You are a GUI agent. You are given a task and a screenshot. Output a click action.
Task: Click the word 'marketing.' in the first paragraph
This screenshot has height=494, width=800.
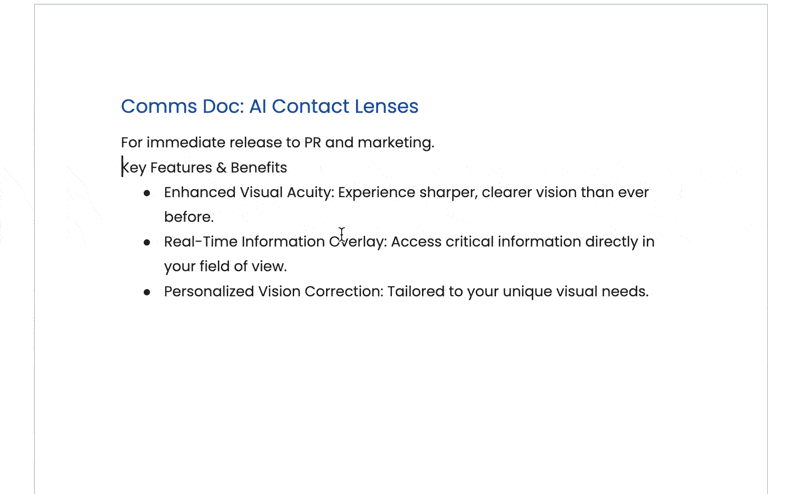coord(396,142)
